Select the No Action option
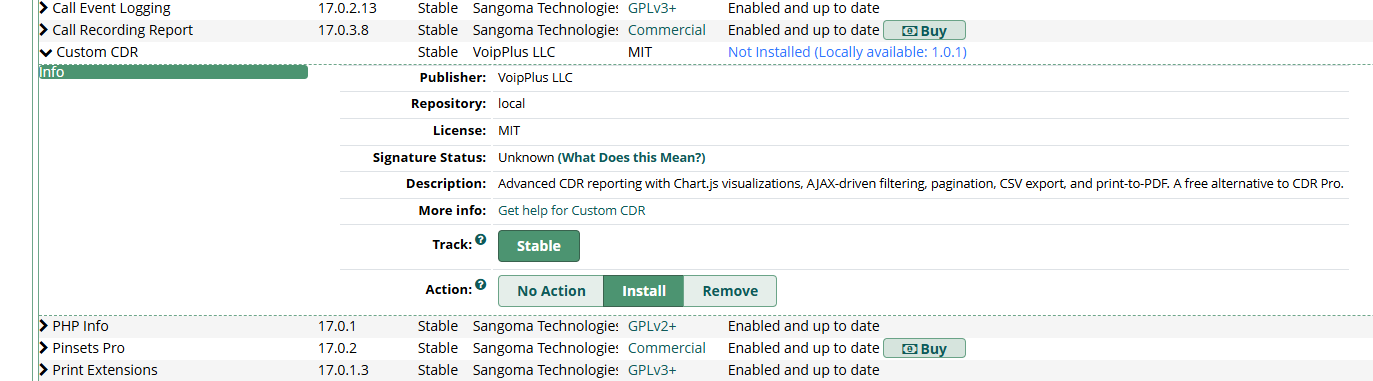 tap(551, 291)
